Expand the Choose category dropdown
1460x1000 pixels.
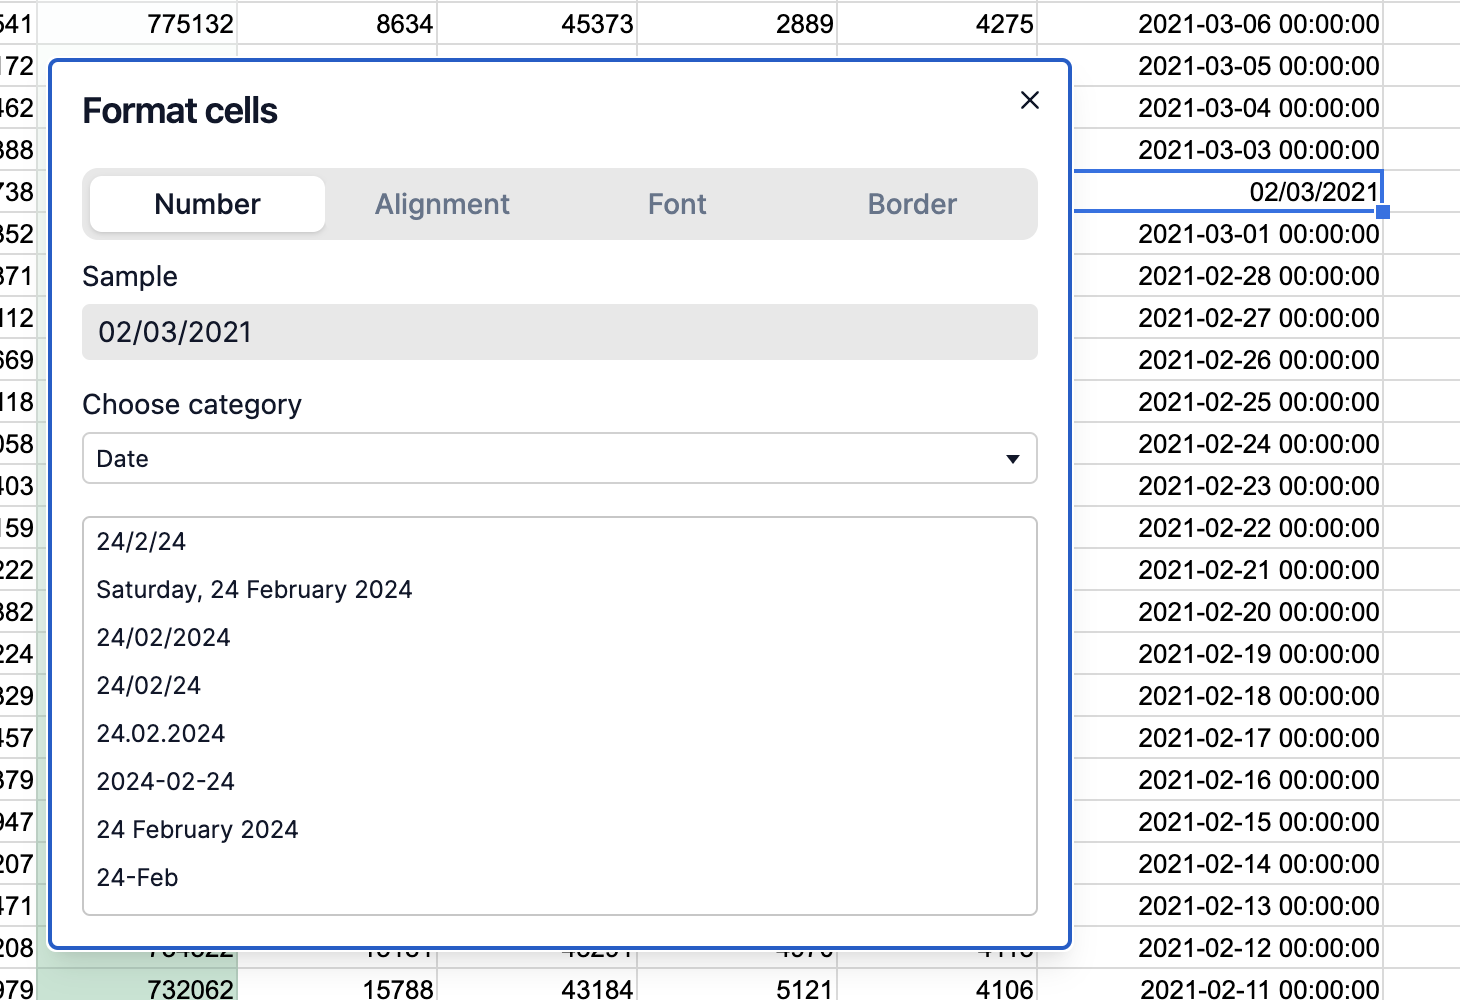(558, 459)
